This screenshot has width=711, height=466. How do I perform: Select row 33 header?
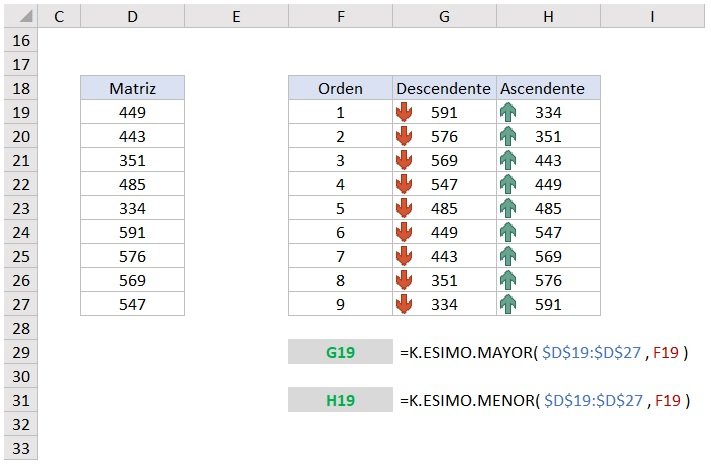click(x=21, y=448)
